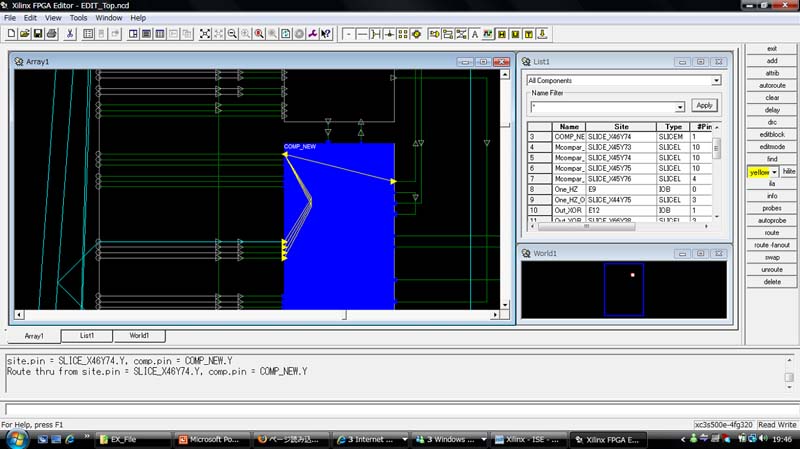
Task: Open the Edit menu
Action: [30, 18]
